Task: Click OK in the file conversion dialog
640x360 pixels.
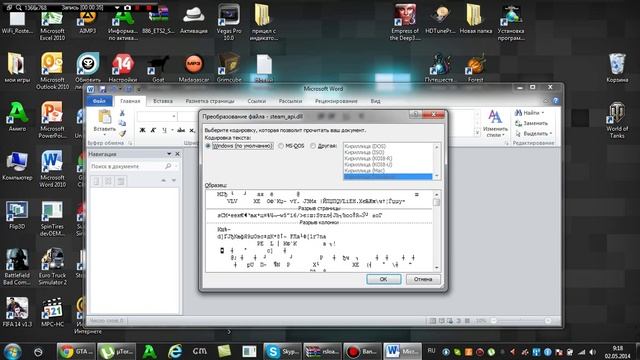Action: coord(383,280)
